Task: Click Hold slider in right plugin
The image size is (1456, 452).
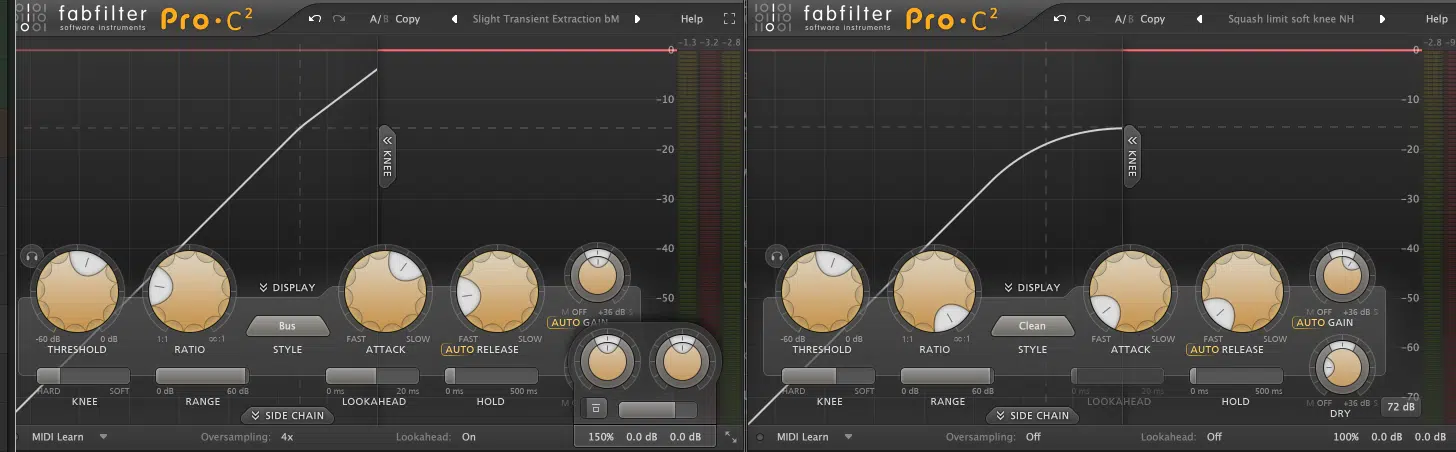Action: pos(1236,376)
